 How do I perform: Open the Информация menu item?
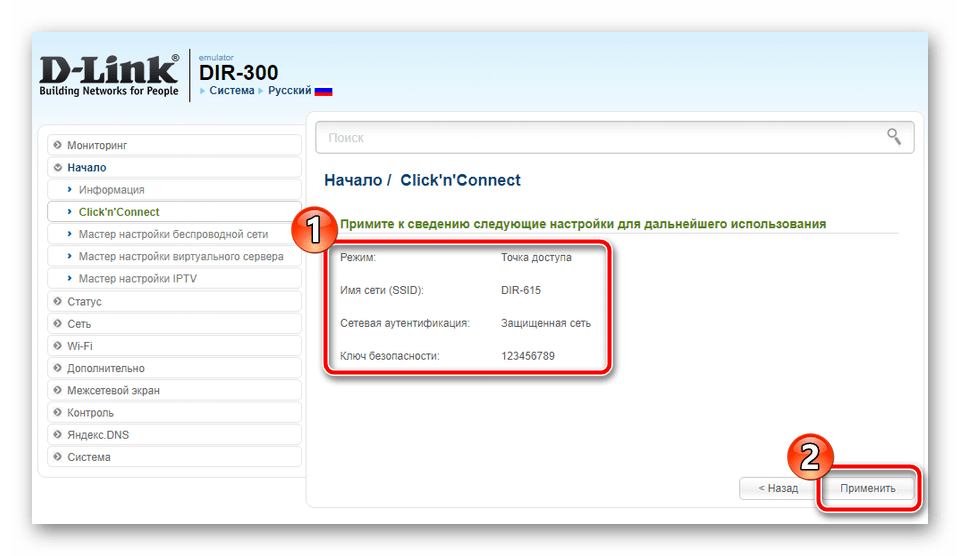click(174, 190)
